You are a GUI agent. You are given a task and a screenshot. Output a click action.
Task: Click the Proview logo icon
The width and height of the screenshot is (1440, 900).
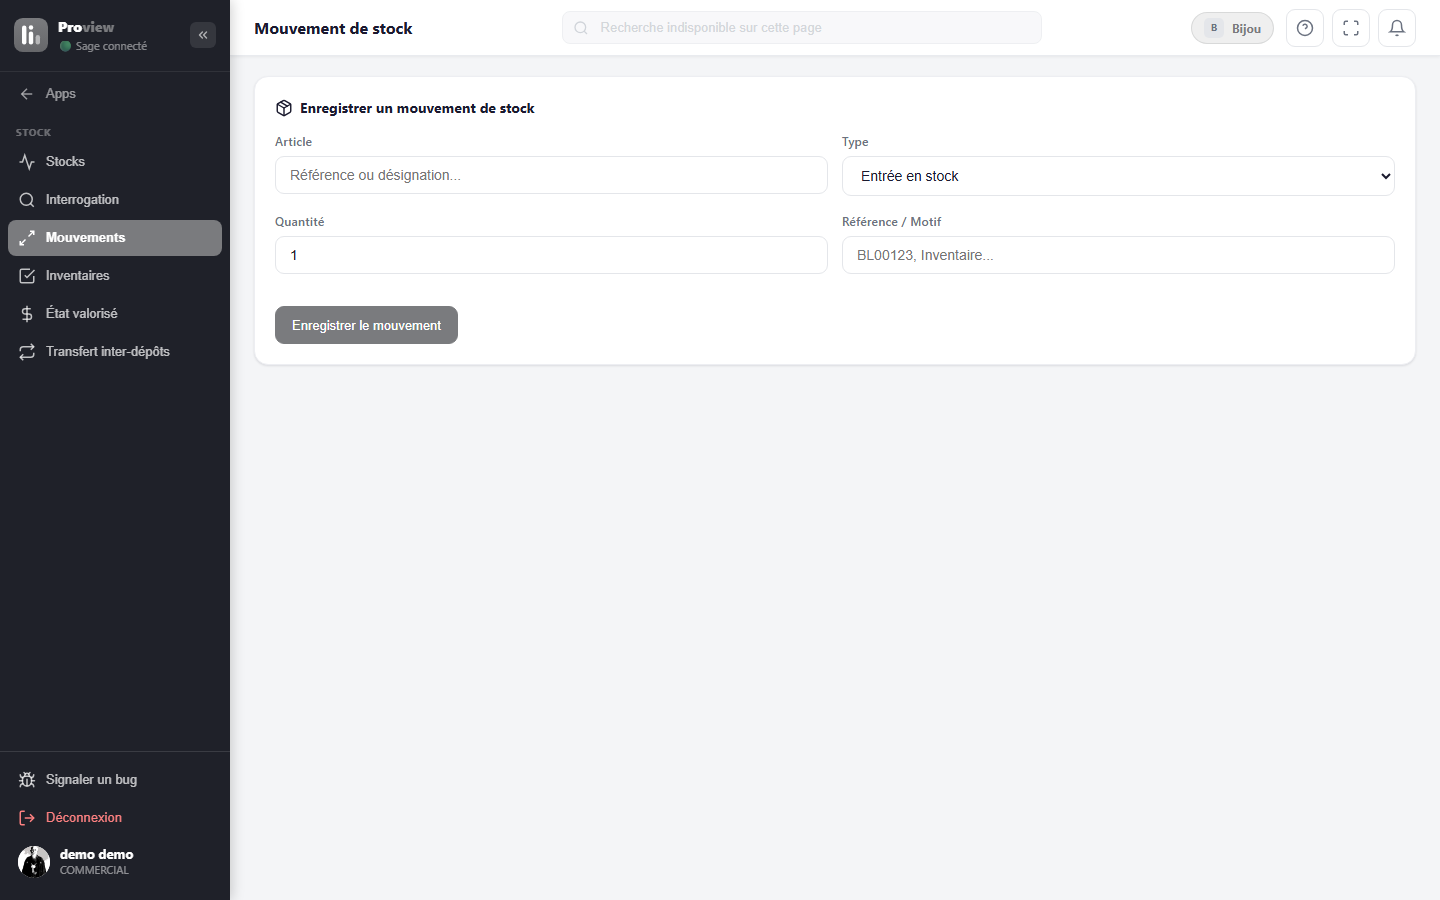pos(31,35)
